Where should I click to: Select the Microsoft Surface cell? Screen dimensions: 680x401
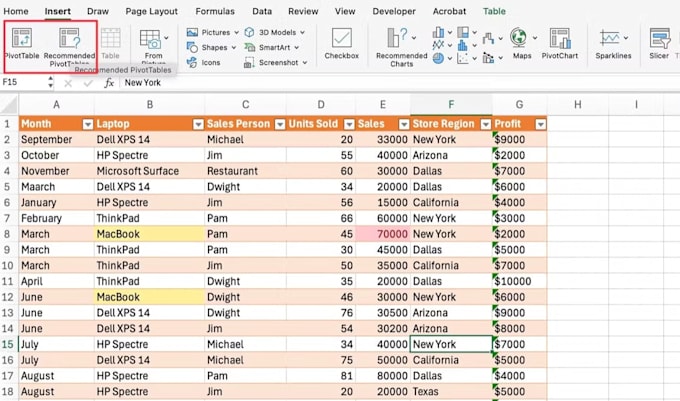point(149,171)
